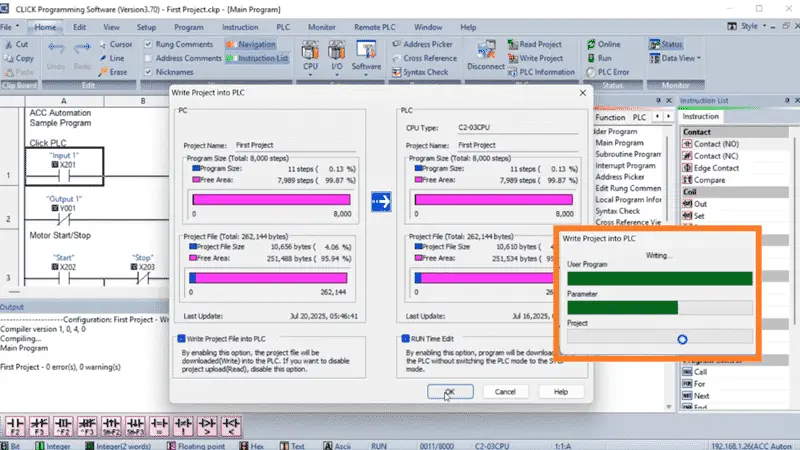
Task: Open the CPU setup icon
Action: (310, 51)
